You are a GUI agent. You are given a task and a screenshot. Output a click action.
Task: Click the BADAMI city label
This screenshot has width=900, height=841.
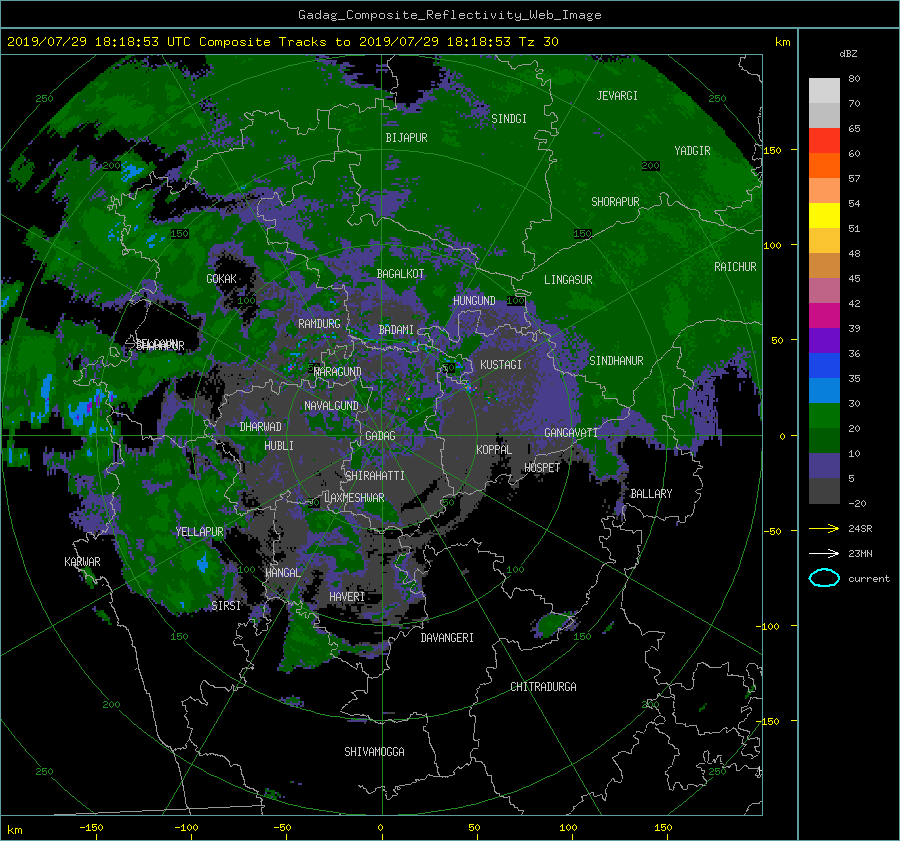396,330
